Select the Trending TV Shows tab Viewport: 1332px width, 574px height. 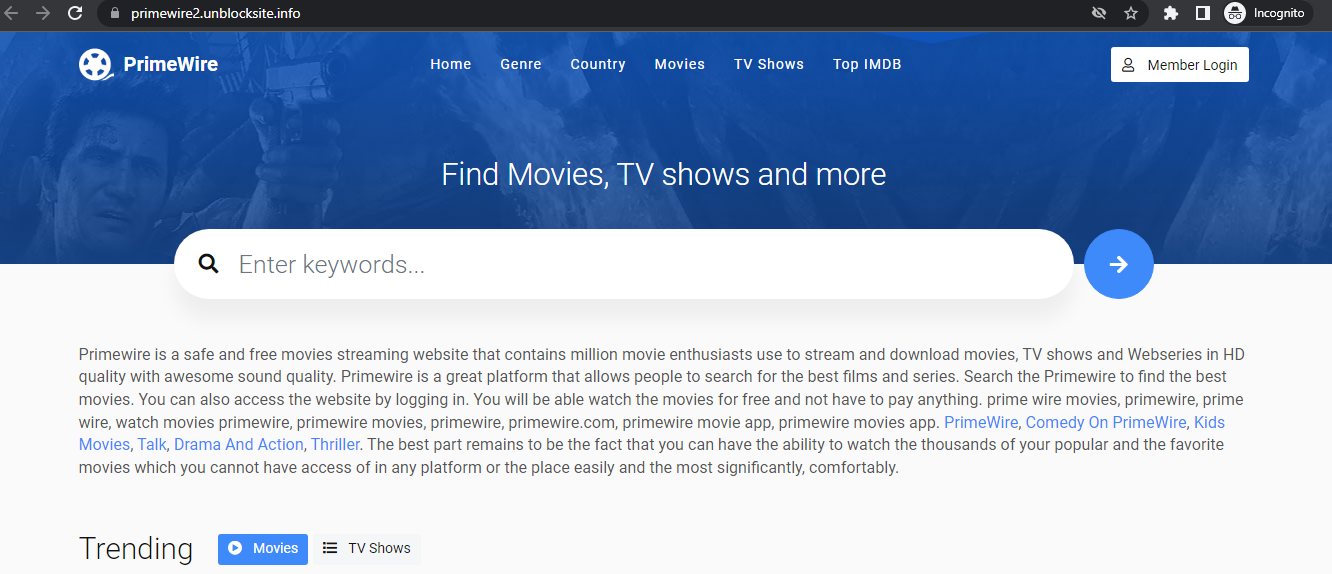coord(367,548)
